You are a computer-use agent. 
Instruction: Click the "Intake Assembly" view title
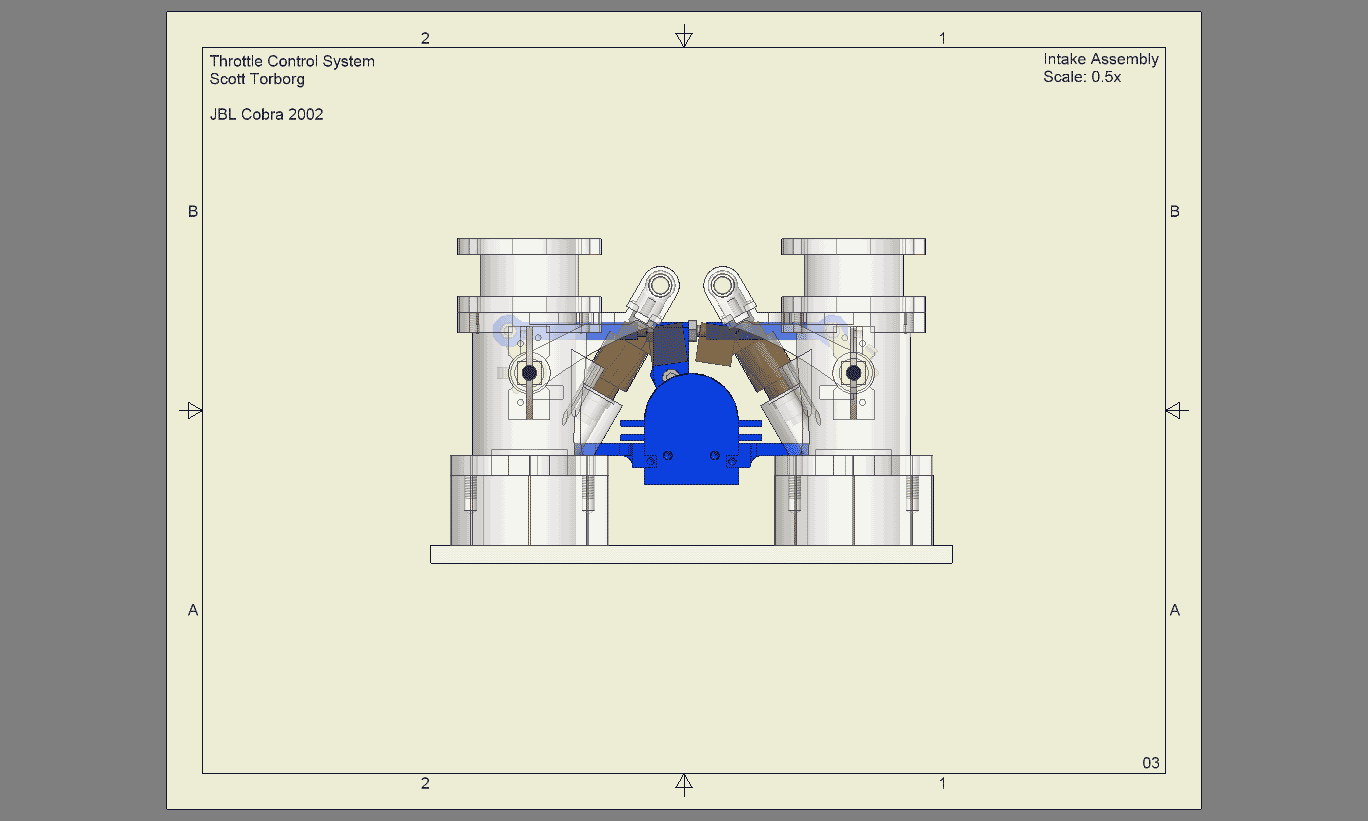1101,59
